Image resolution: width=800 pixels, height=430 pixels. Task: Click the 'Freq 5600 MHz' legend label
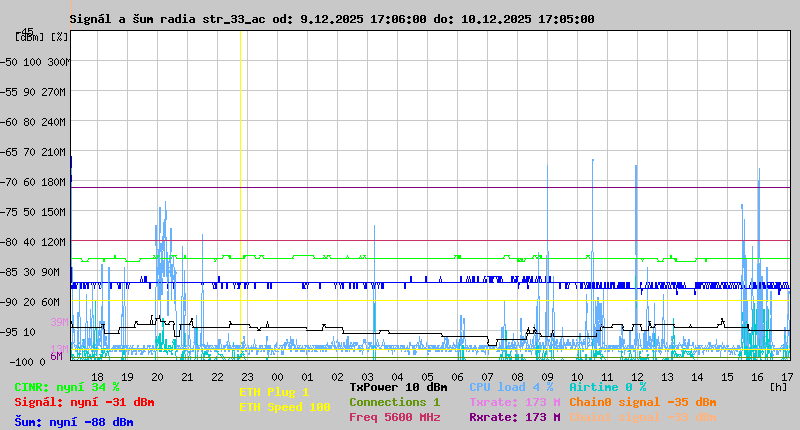click(395, 417)
